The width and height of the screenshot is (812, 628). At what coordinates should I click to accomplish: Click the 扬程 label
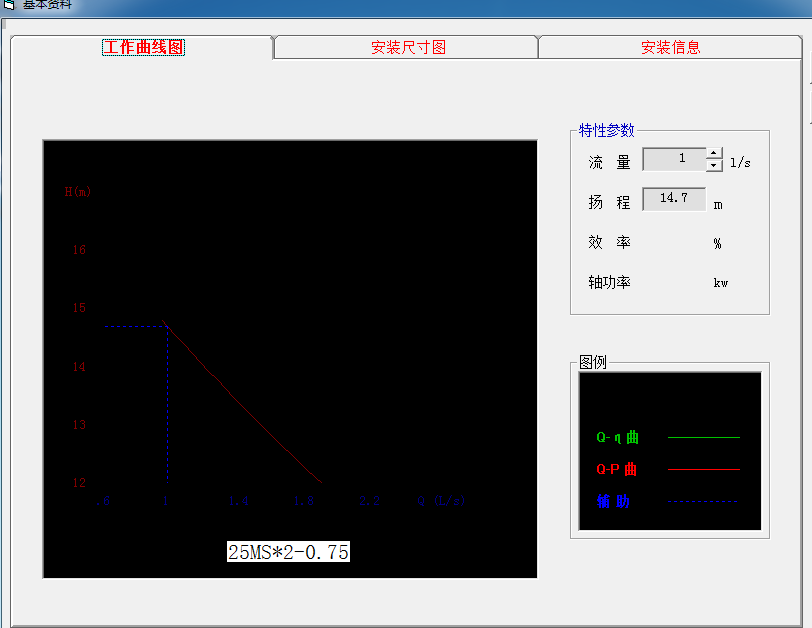[609, 202]
